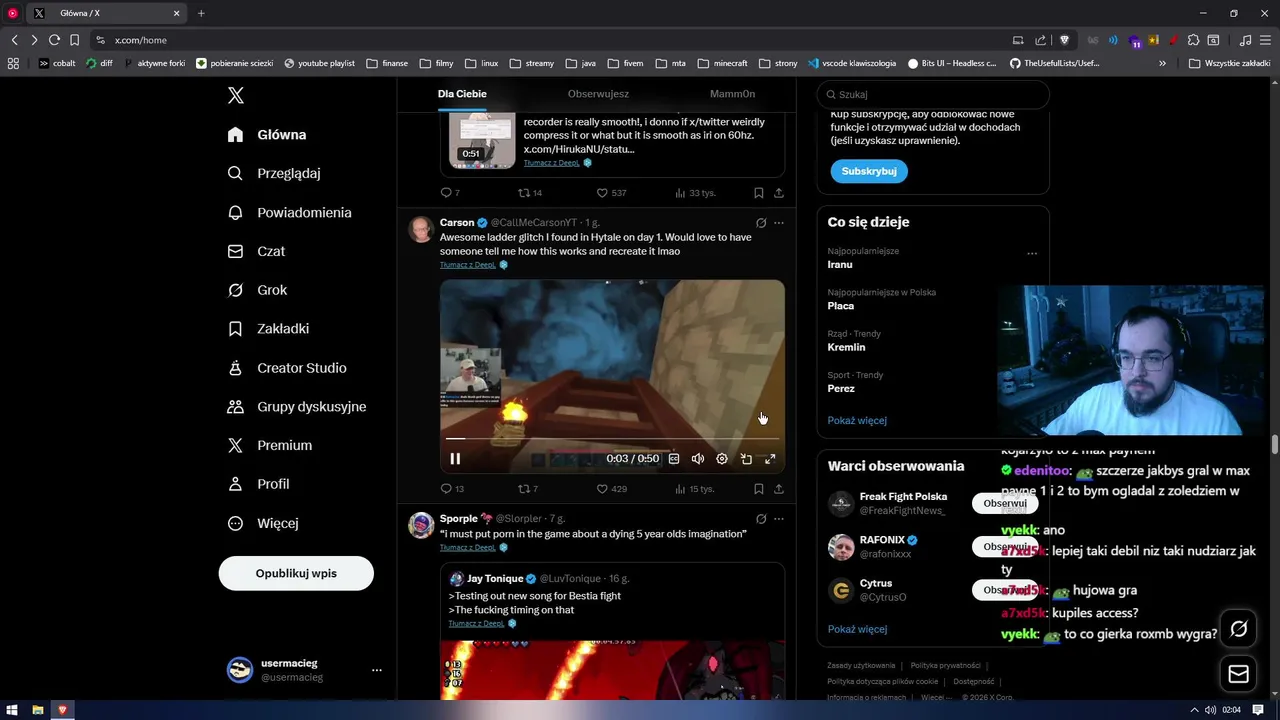Expand the hidden bookmarks overflow chevron
The height and width of the screenshot is (720, 1280).
point(1162,63)
